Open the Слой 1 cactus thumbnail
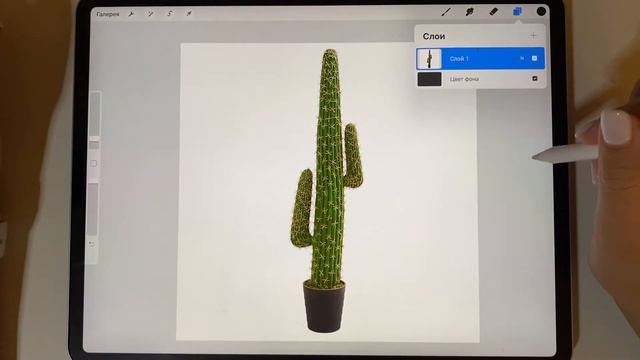640x360 pixels. click(x=429, y=59)
